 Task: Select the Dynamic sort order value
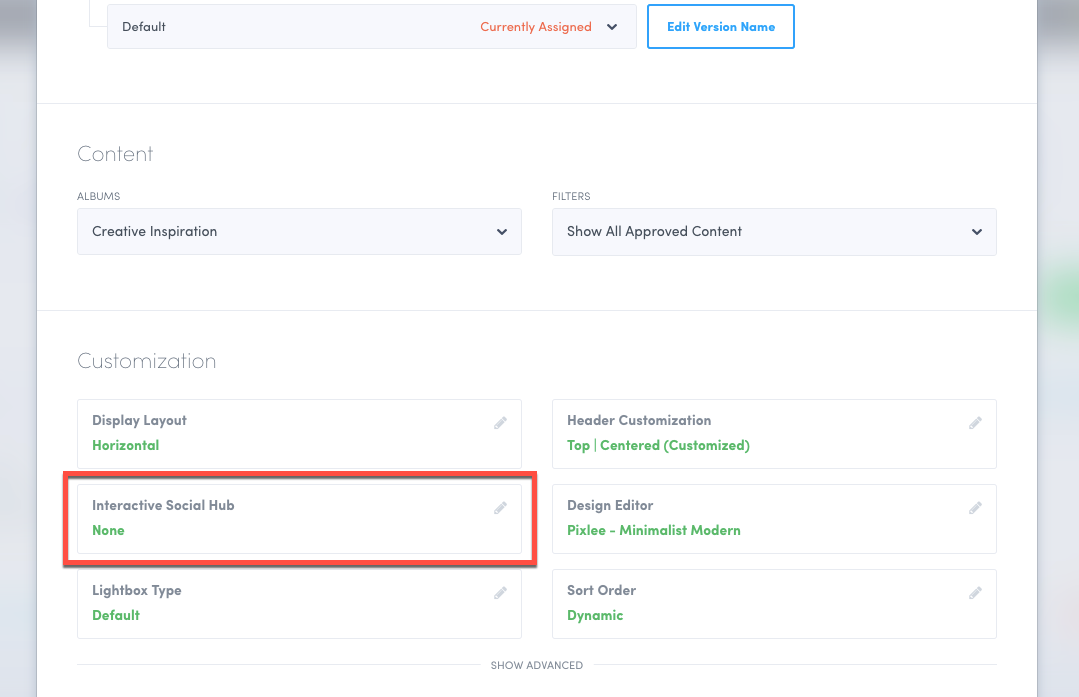595,615
